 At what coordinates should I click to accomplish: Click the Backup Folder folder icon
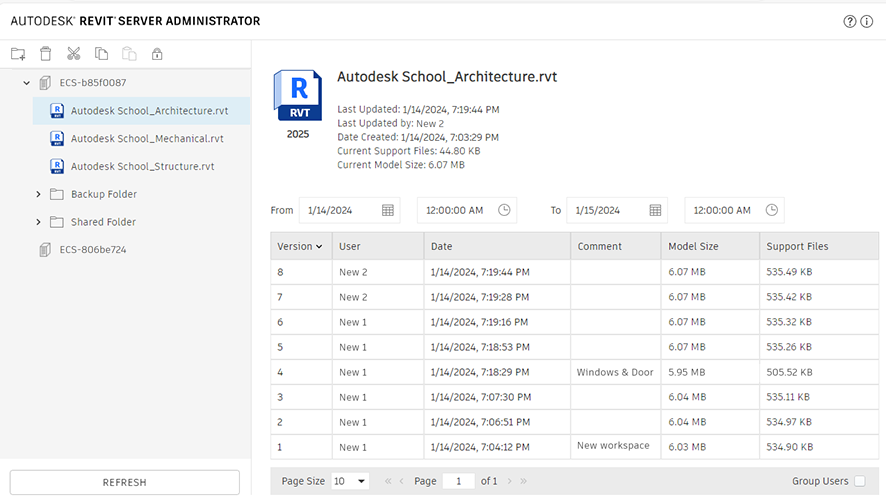(57, 194)
